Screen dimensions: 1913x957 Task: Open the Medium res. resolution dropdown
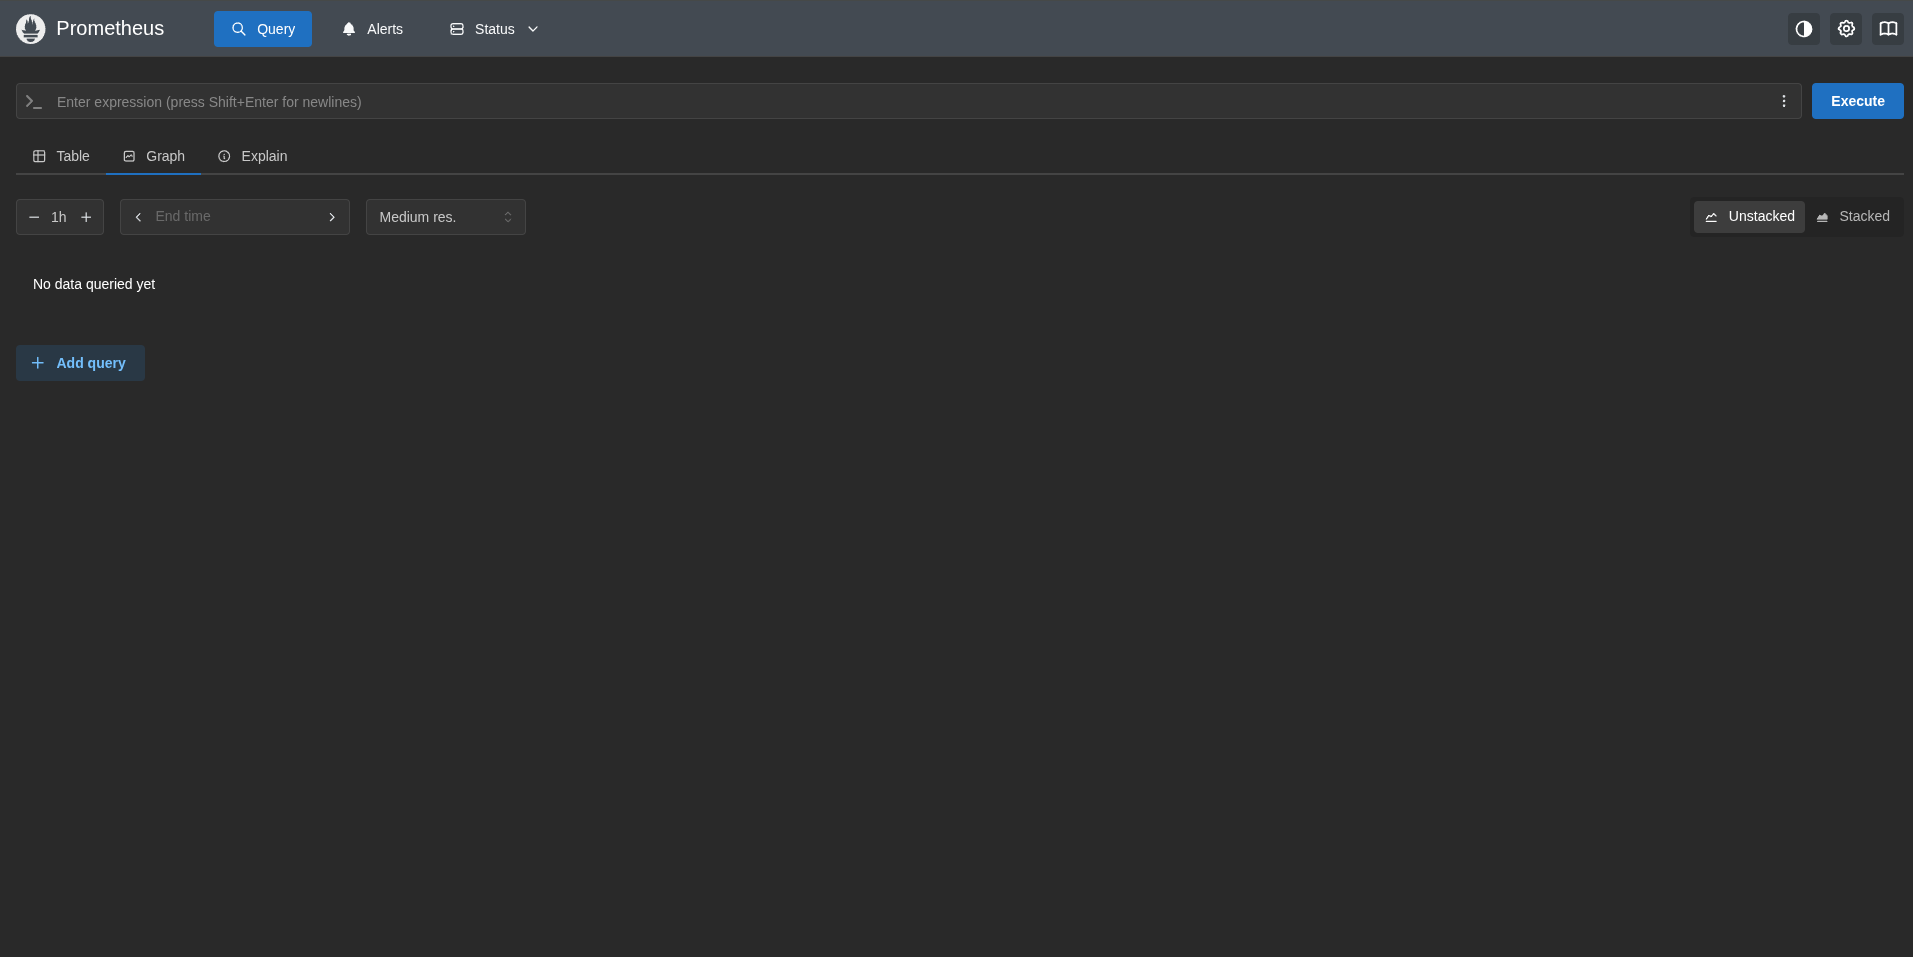[x=446, y=217]
